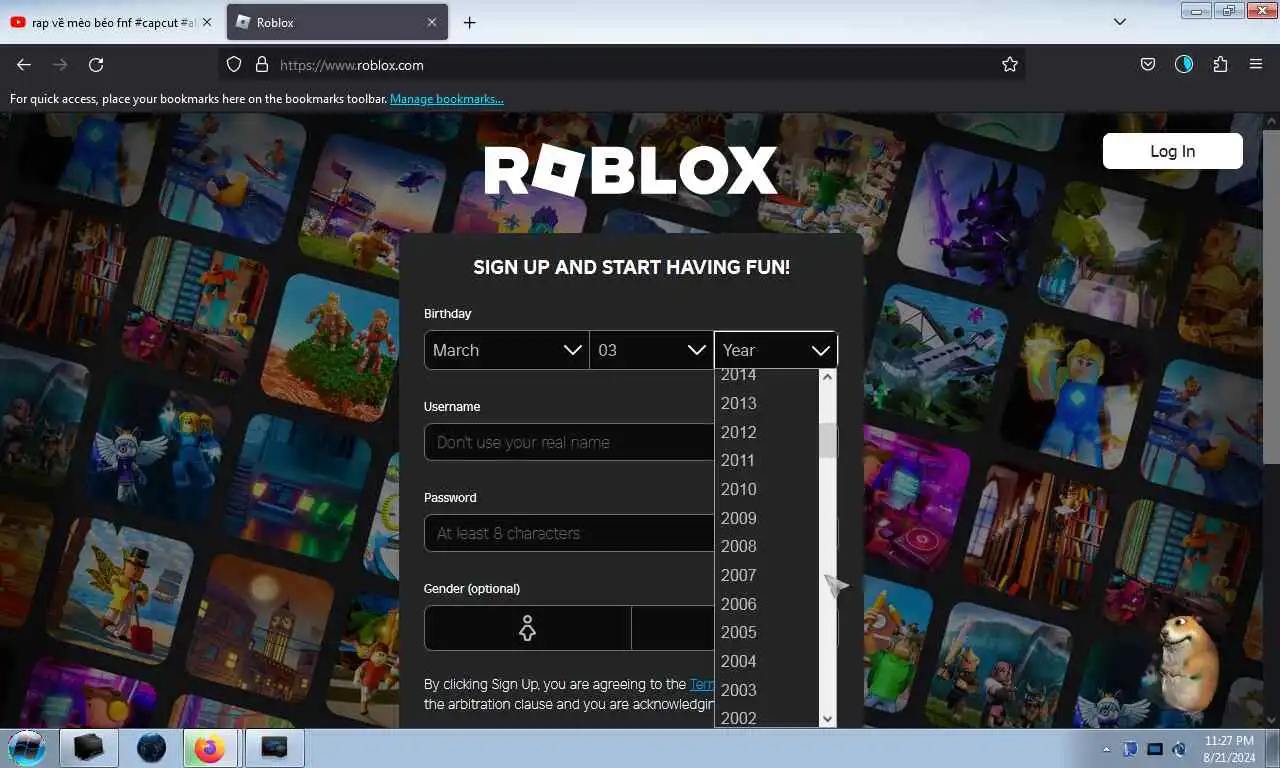Select the Roblox tab
The height and width of the screenshot is (768, 1280).
[335, 22]
